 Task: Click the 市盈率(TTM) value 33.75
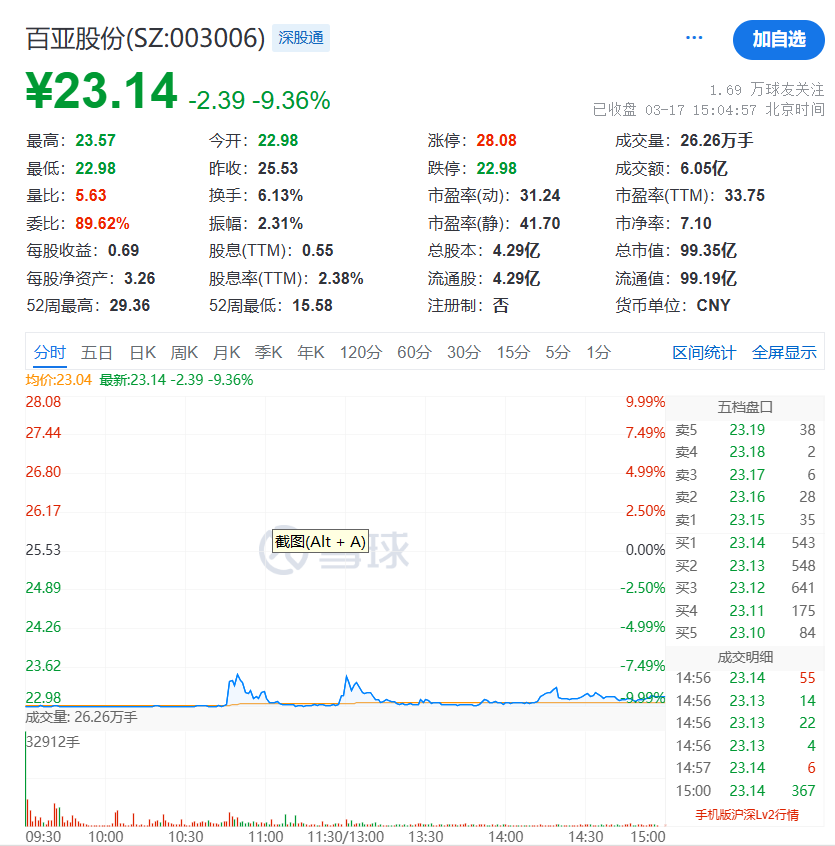pos(744,195)
